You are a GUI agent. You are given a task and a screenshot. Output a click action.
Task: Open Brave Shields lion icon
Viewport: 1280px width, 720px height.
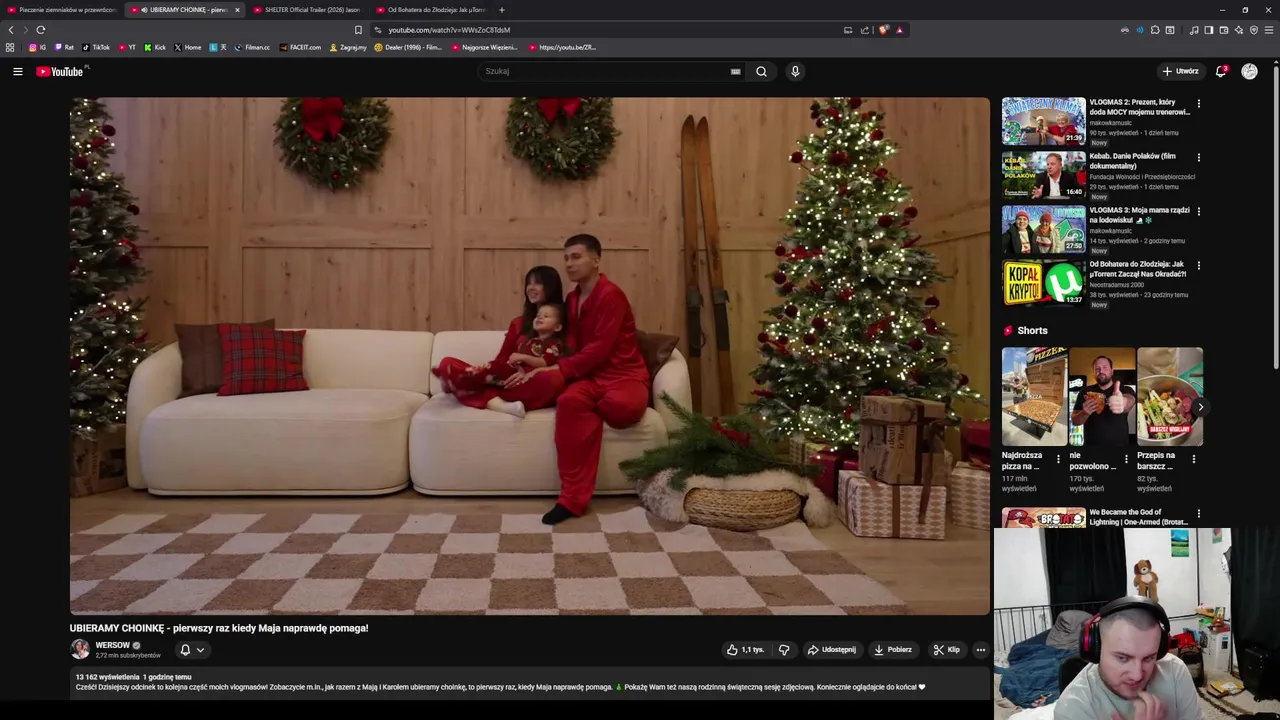coord(883,30)
